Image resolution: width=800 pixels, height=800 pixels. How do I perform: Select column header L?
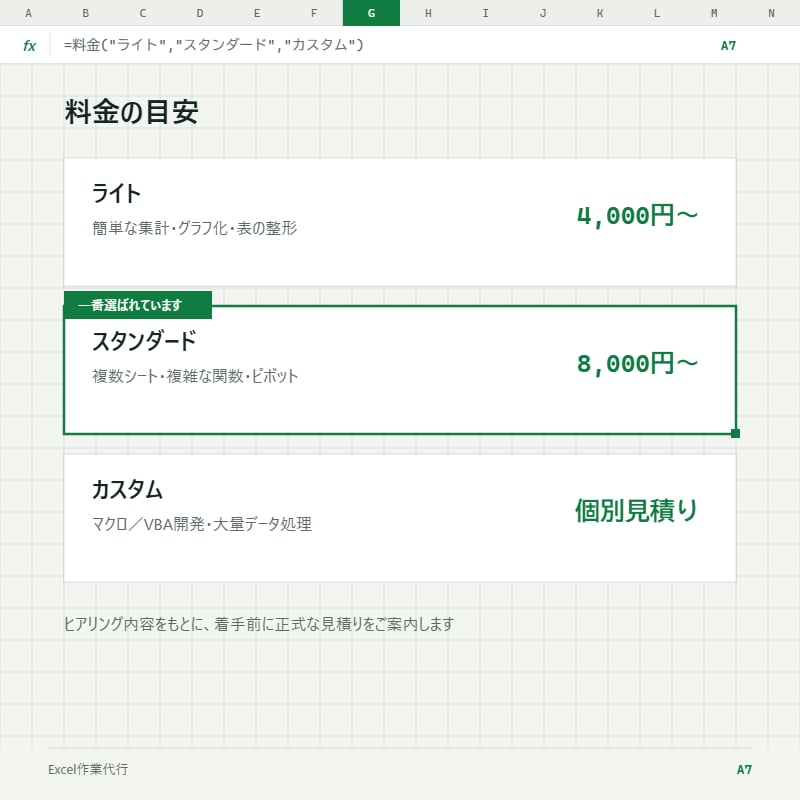(x=657, y=13)
